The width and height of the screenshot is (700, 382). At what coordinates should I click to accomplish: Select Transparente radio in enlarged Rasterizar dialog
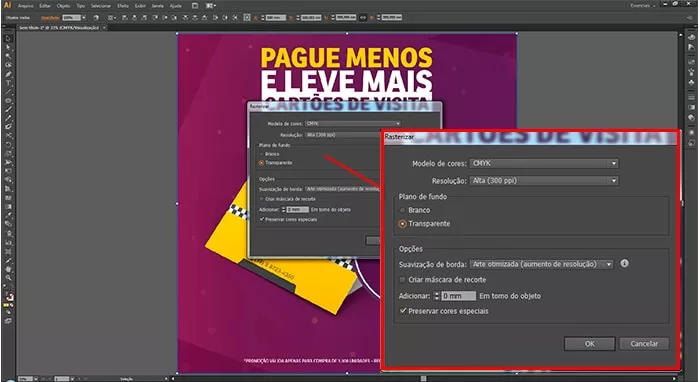point(402,224)
